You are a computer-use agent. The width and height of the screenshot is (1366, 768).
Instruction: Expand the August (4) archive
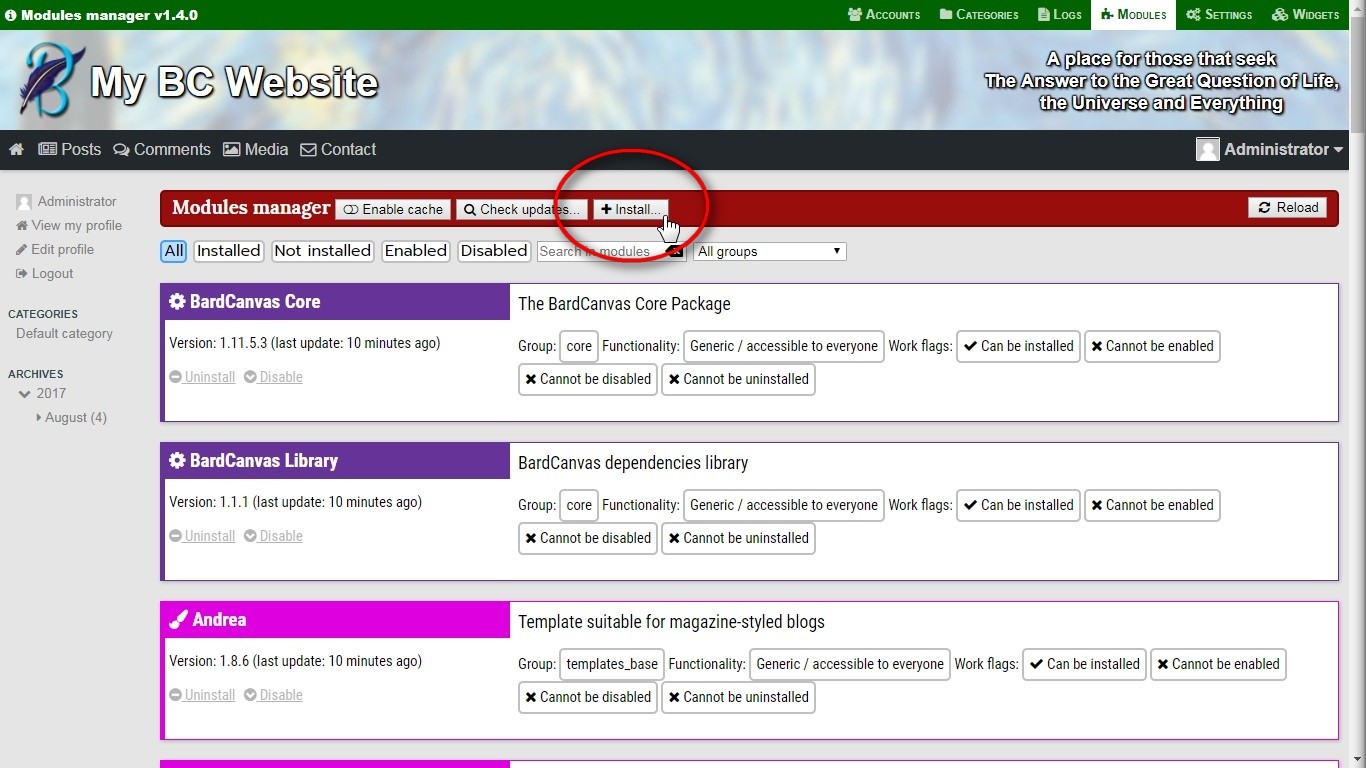71,417
